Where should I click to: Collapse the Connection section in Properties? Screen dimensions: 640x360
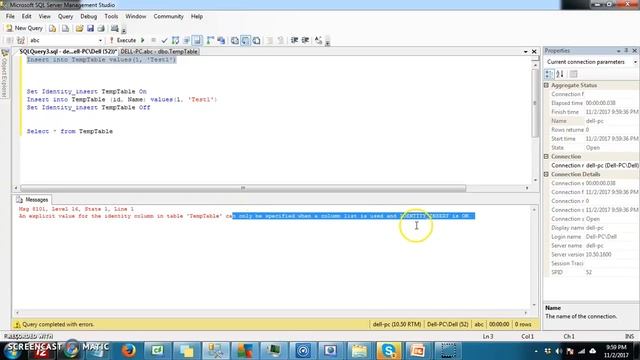(x=547, y=156)
